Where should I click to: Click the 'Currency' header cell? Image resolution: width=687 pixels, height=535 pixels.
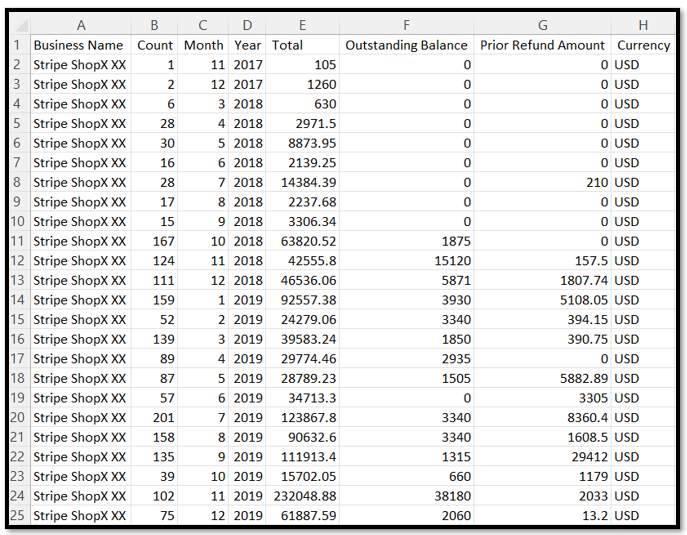(643, 45)
